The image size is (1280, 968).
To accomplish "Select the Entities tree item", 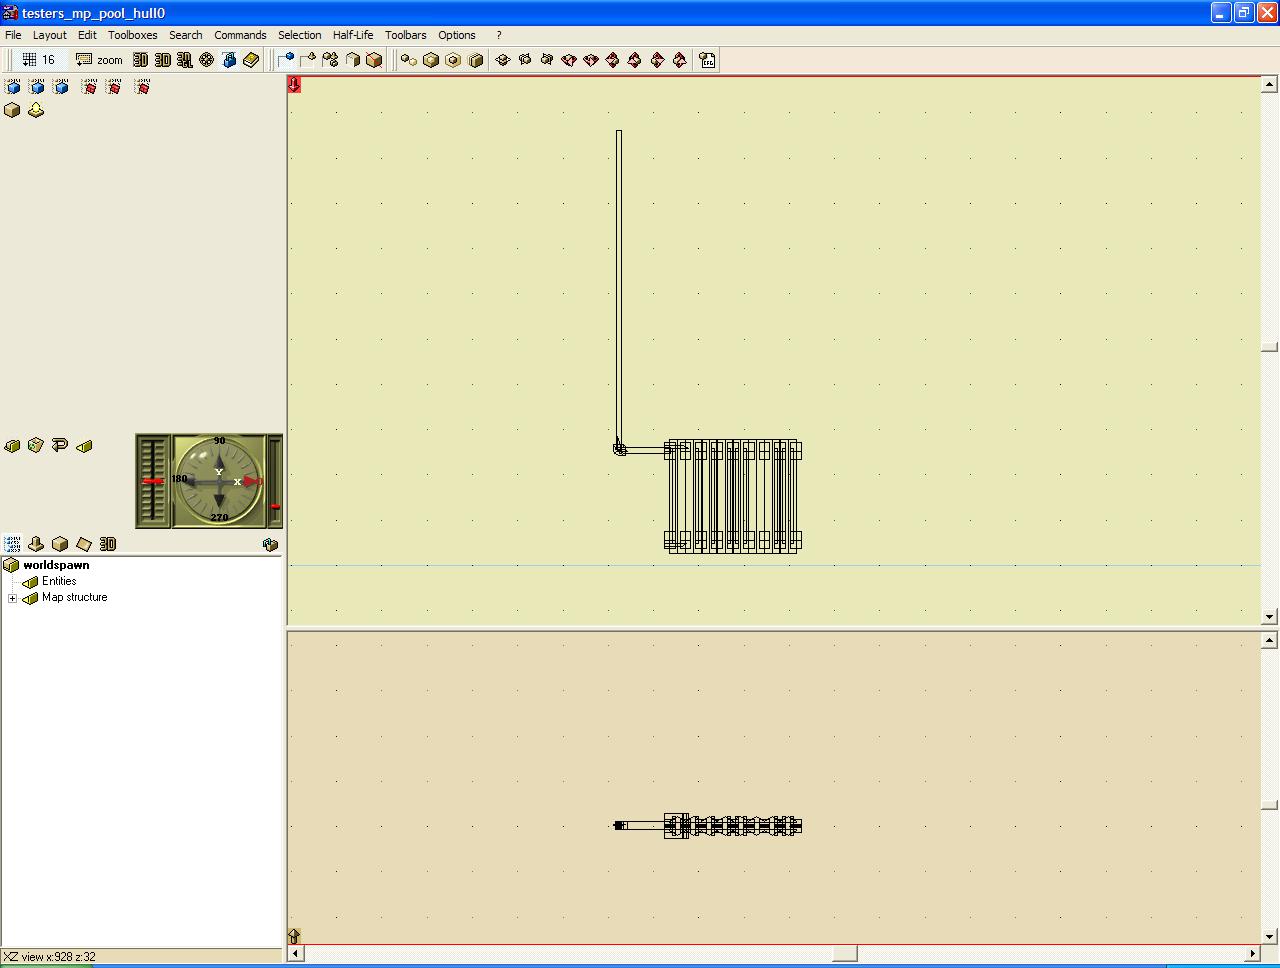I will coord(58,581).
